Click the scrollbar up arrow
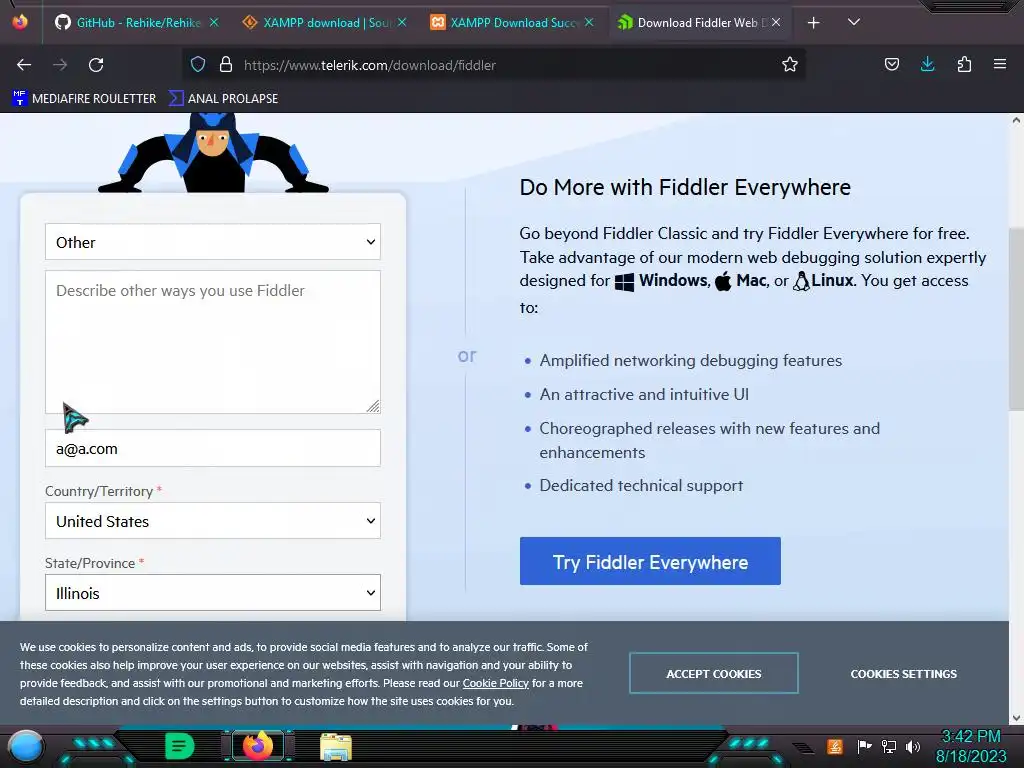The height and width of the screenshot is (768, 1024). (1016, 120)
